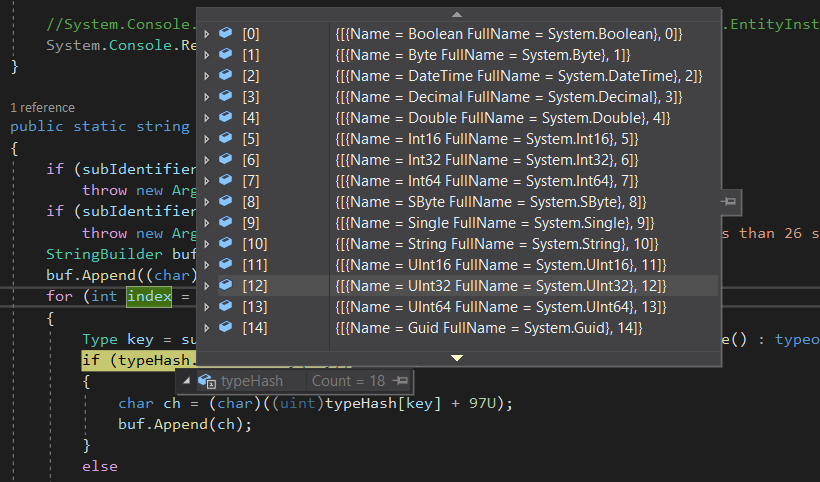Click the cube icon next to [3]

click(225, 97)
